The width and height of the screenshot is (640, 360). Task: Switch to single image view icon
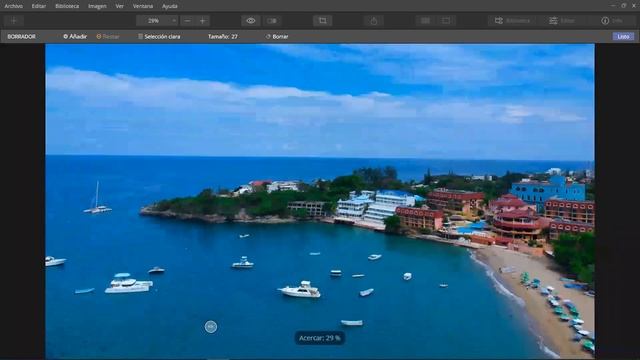(x=446, y=21)
